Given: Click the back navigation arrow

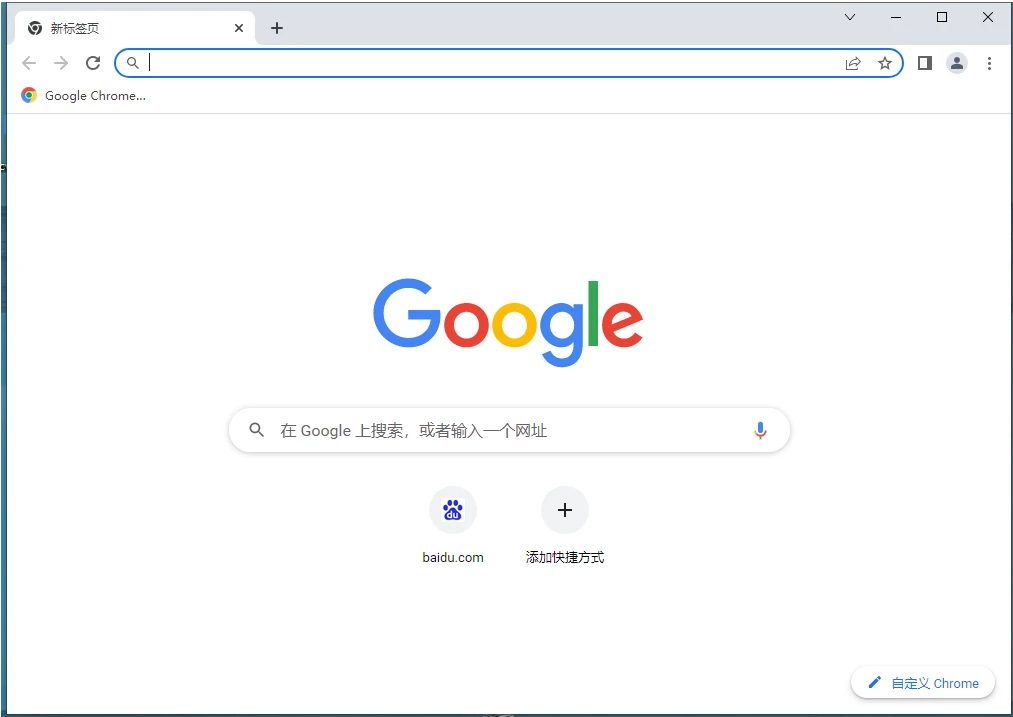Looking at the screenshot, I should [29, 63].
